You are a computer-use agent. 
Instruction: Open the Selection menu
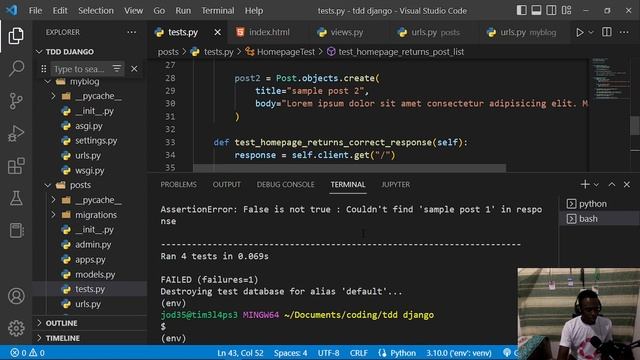point(96,11)
